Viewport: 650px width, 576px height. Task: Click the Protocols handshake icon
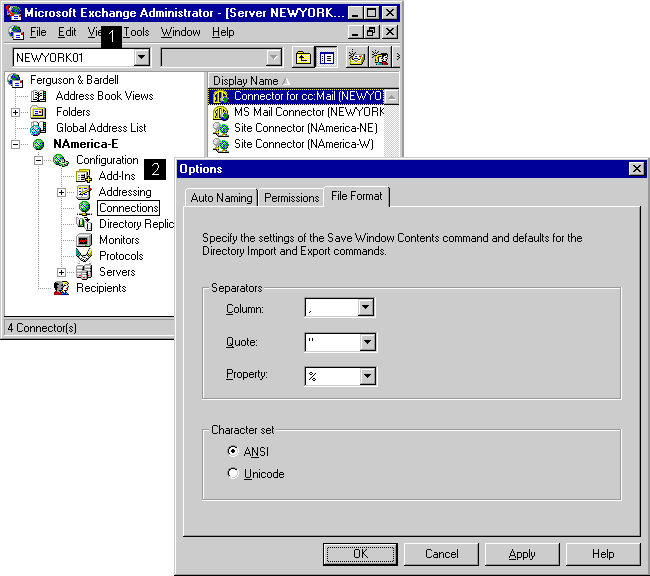[x=84, y=256]
